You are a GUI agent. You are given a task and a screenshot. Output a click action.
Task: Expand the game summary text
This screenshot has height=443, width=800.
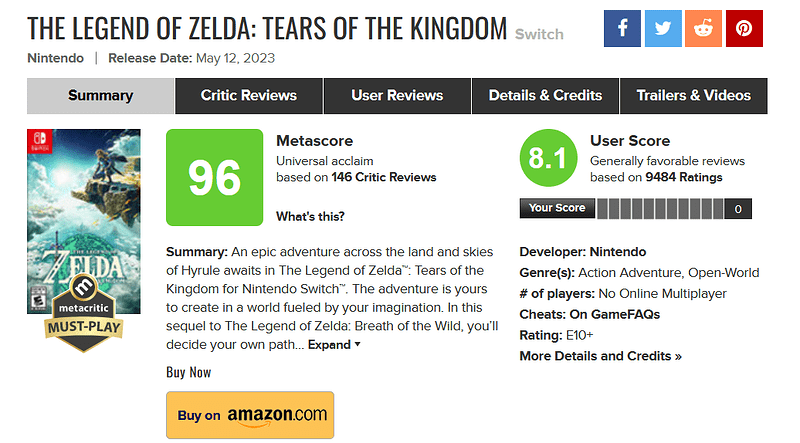334,345
